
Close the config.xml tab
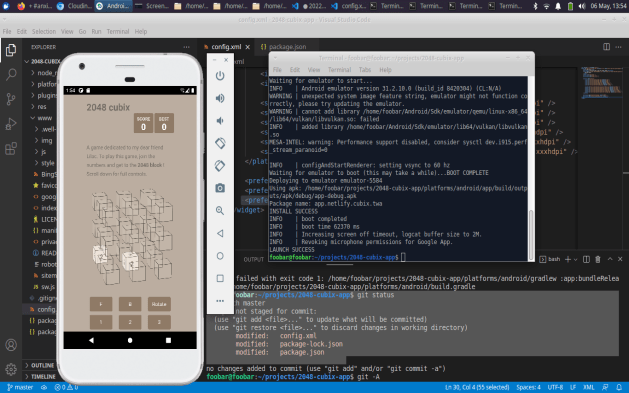[x=248, y=47]
